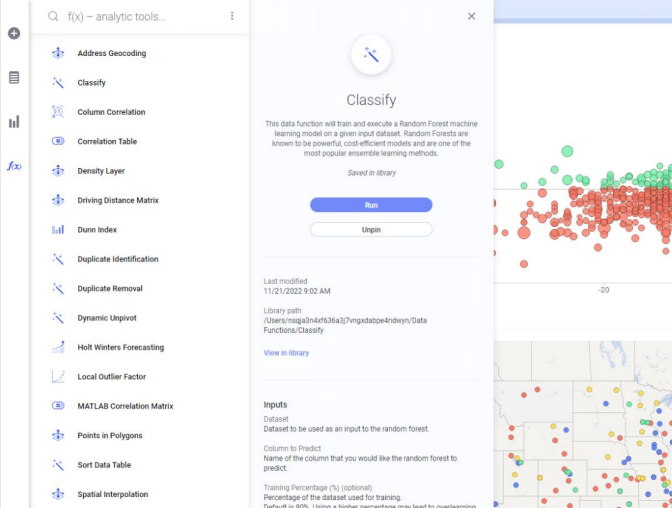
Task: Unpin the Classify data function
Action: 371,229
